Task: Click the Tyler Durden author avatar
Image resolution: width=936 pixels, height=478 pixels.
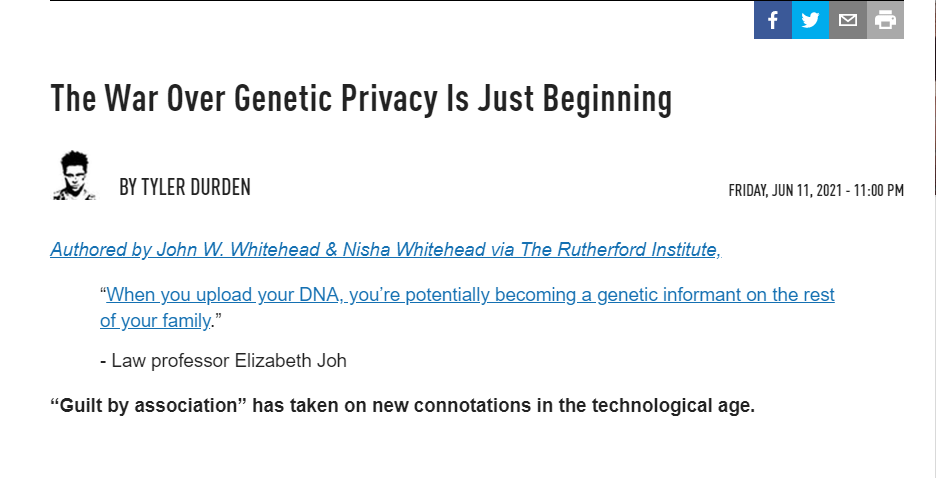Action: pos(74,175)
